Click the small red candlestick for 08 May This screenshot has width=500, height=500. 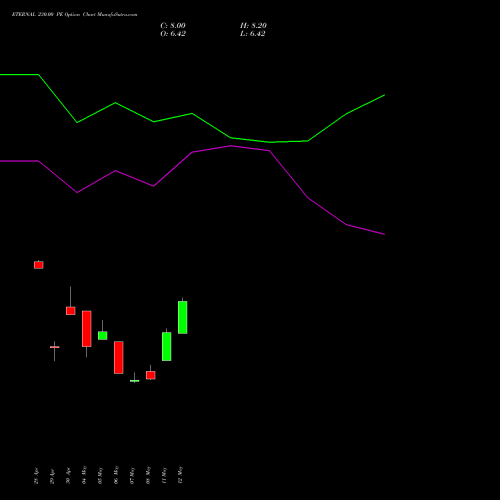[151, 375]
